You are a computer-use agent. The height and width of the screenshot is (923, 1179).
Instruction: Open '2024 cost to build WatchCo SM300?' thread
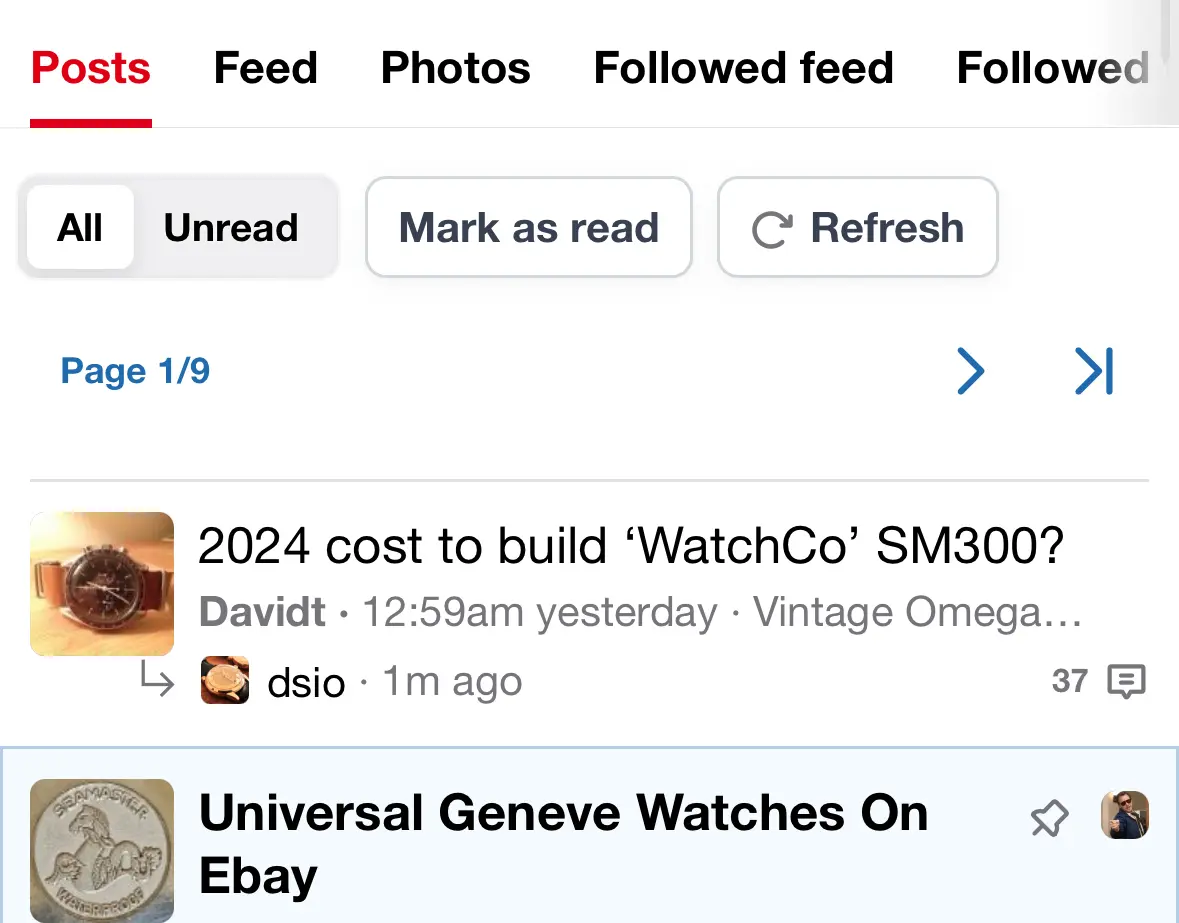pos(630,546)
